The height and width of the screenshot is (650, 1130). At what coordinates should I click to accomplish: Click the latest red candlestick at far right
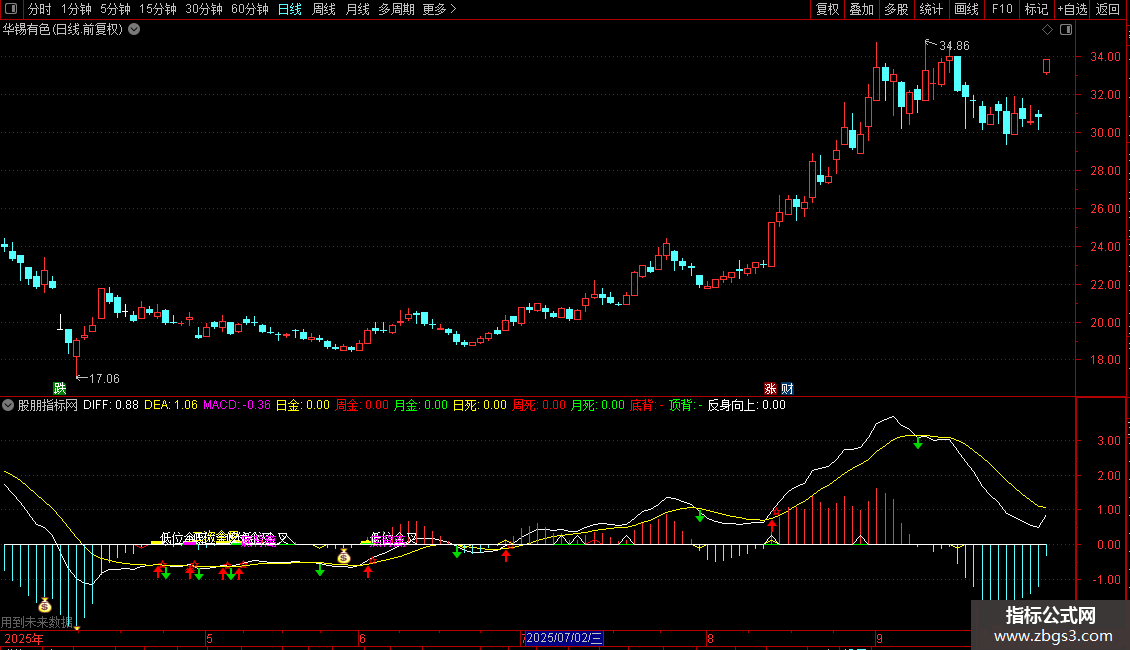point(1046,66)
